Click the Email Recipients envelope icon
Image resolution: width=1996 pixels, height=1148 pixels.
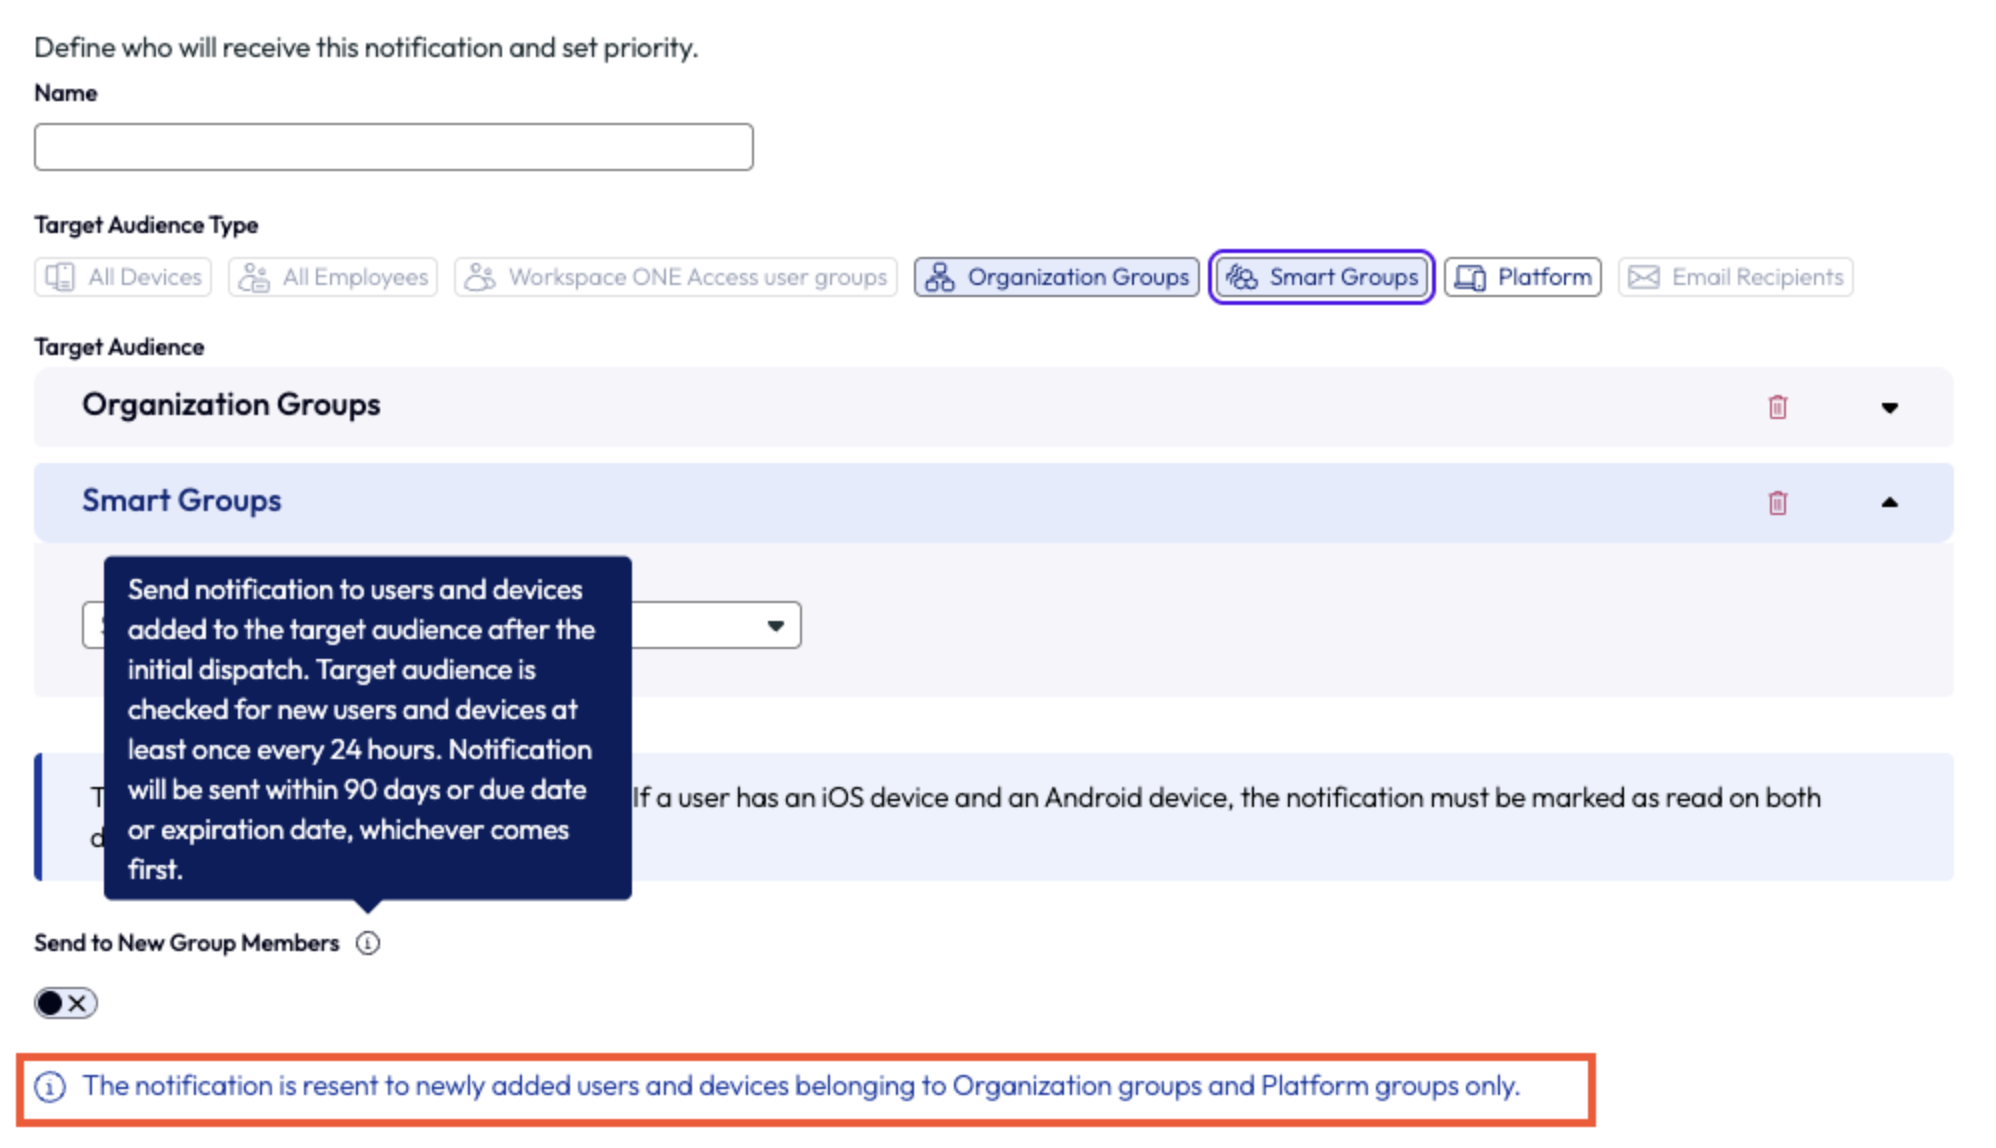[1644, 277]
